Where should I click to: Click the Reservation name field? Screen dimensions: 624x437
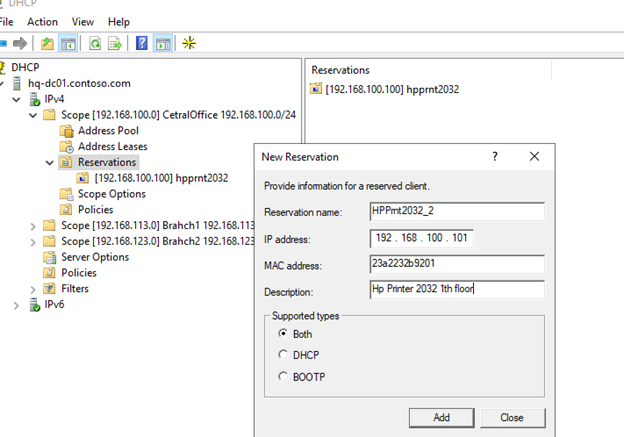[x=457, y=211]
